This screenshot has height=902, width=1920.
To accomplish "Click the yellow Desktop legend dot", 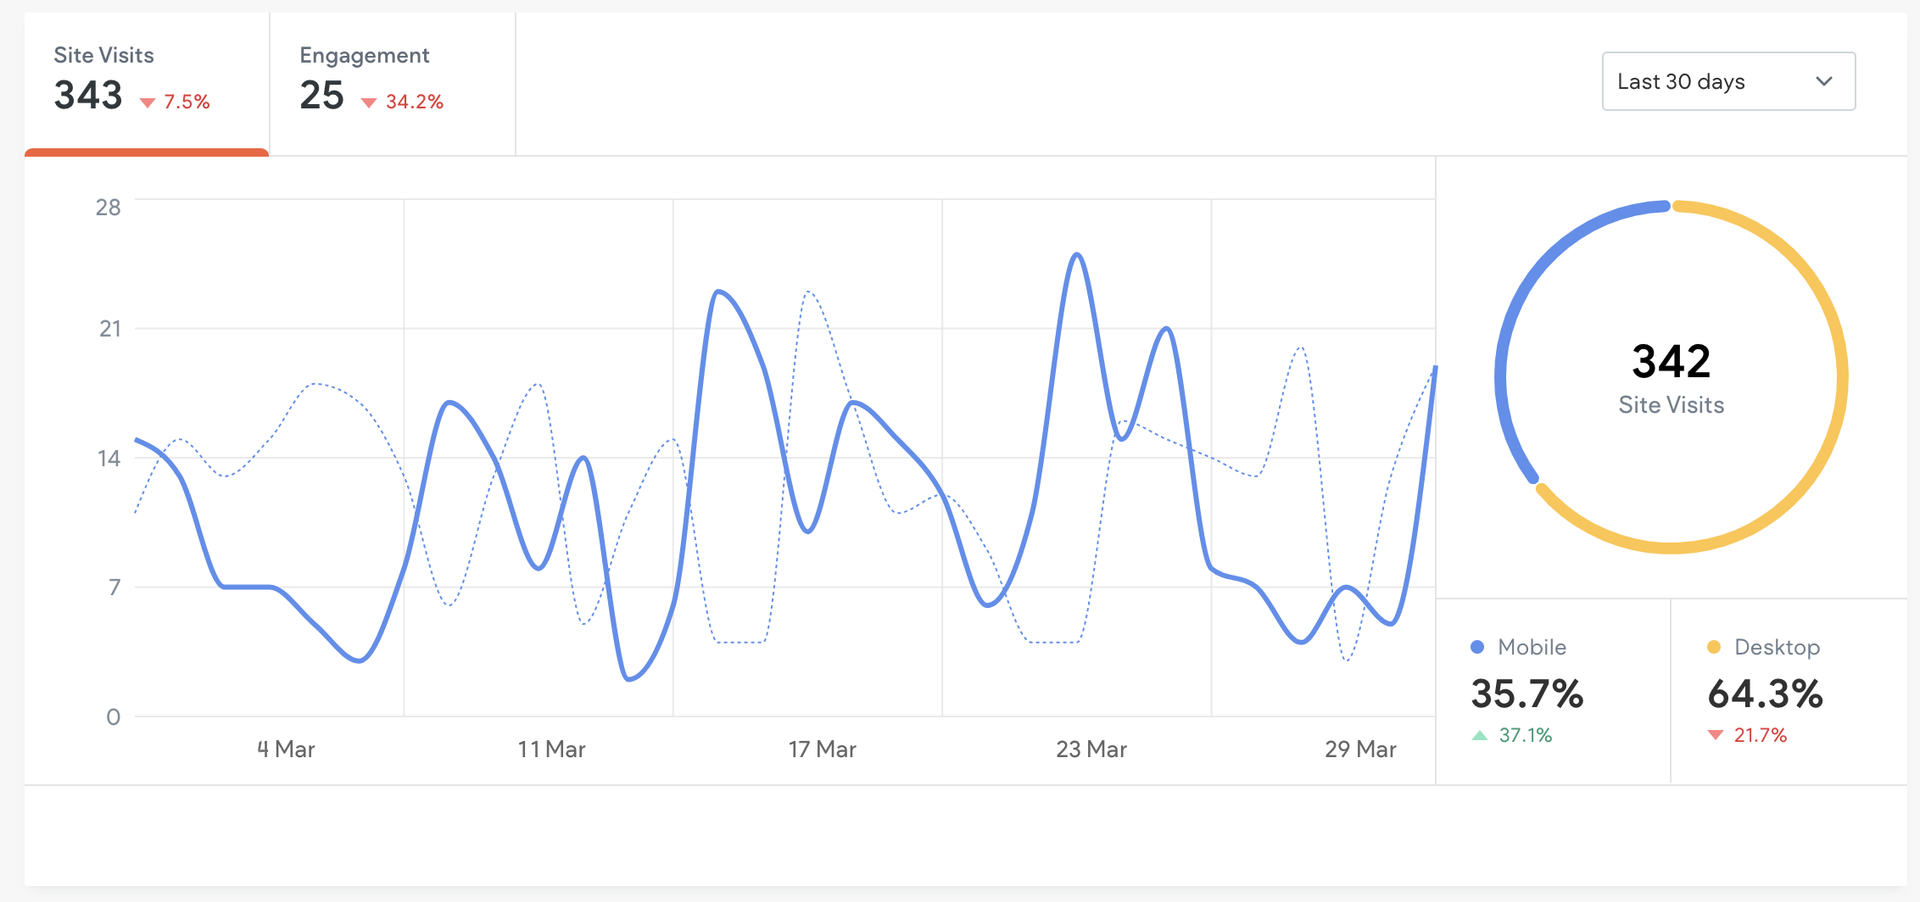I will click(1714, 647).
